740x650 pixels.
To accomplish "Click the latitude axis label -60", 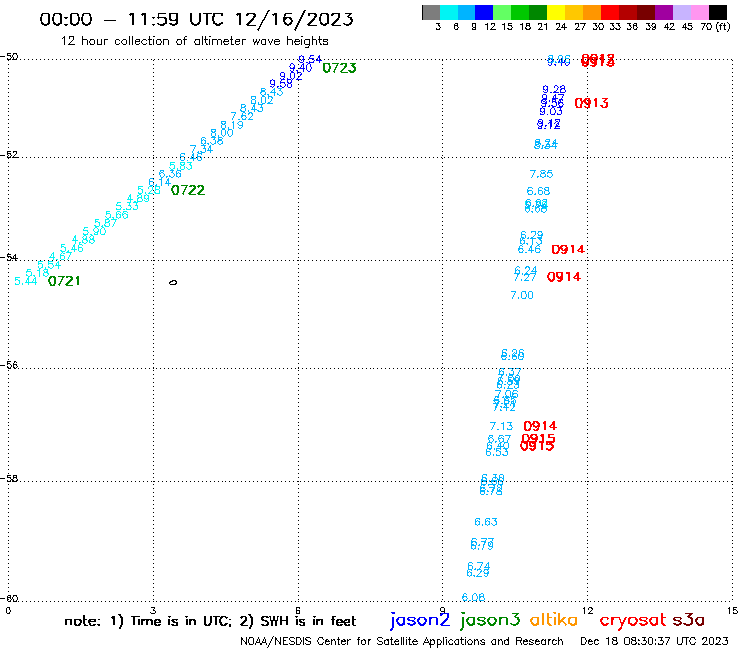I will click(x=9, y=599).
